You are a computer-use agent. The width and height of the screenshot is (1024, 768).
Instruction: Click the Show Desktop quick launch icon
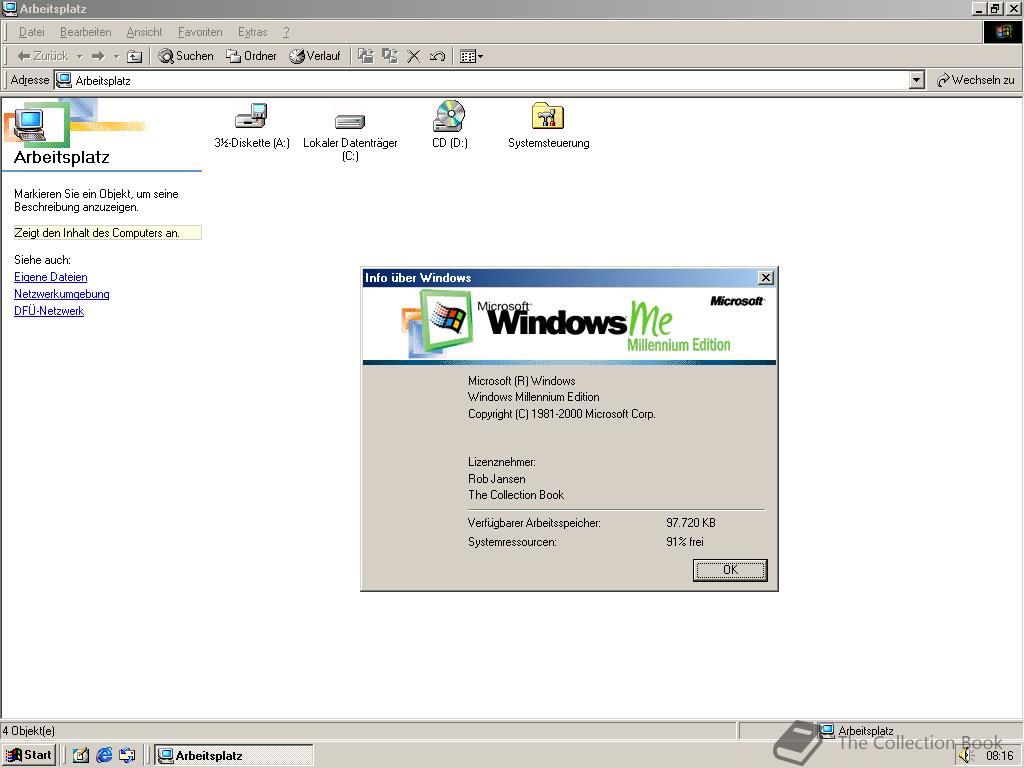click(x=80, y=756)
